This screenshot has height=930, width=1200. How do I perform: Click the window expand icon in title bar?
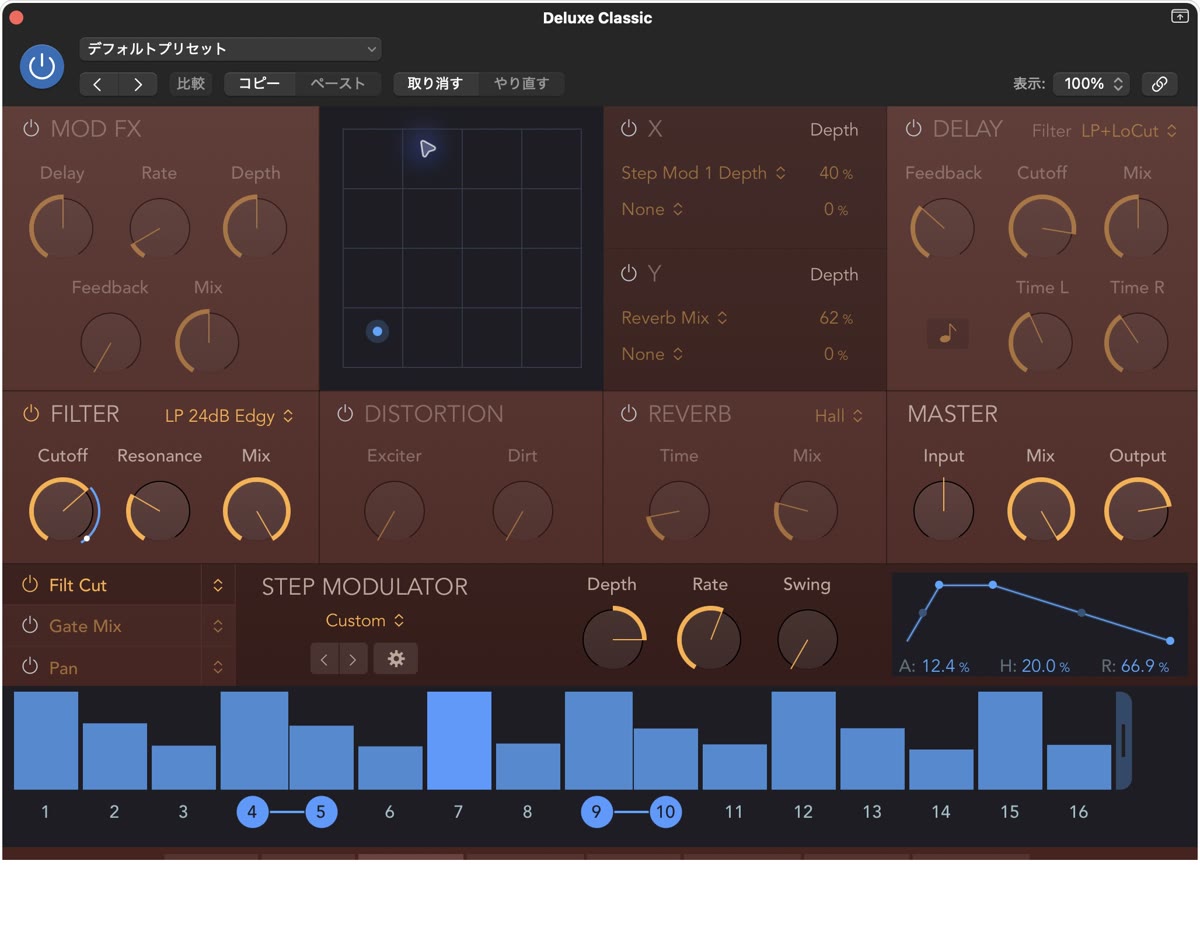click(1179, 17)
